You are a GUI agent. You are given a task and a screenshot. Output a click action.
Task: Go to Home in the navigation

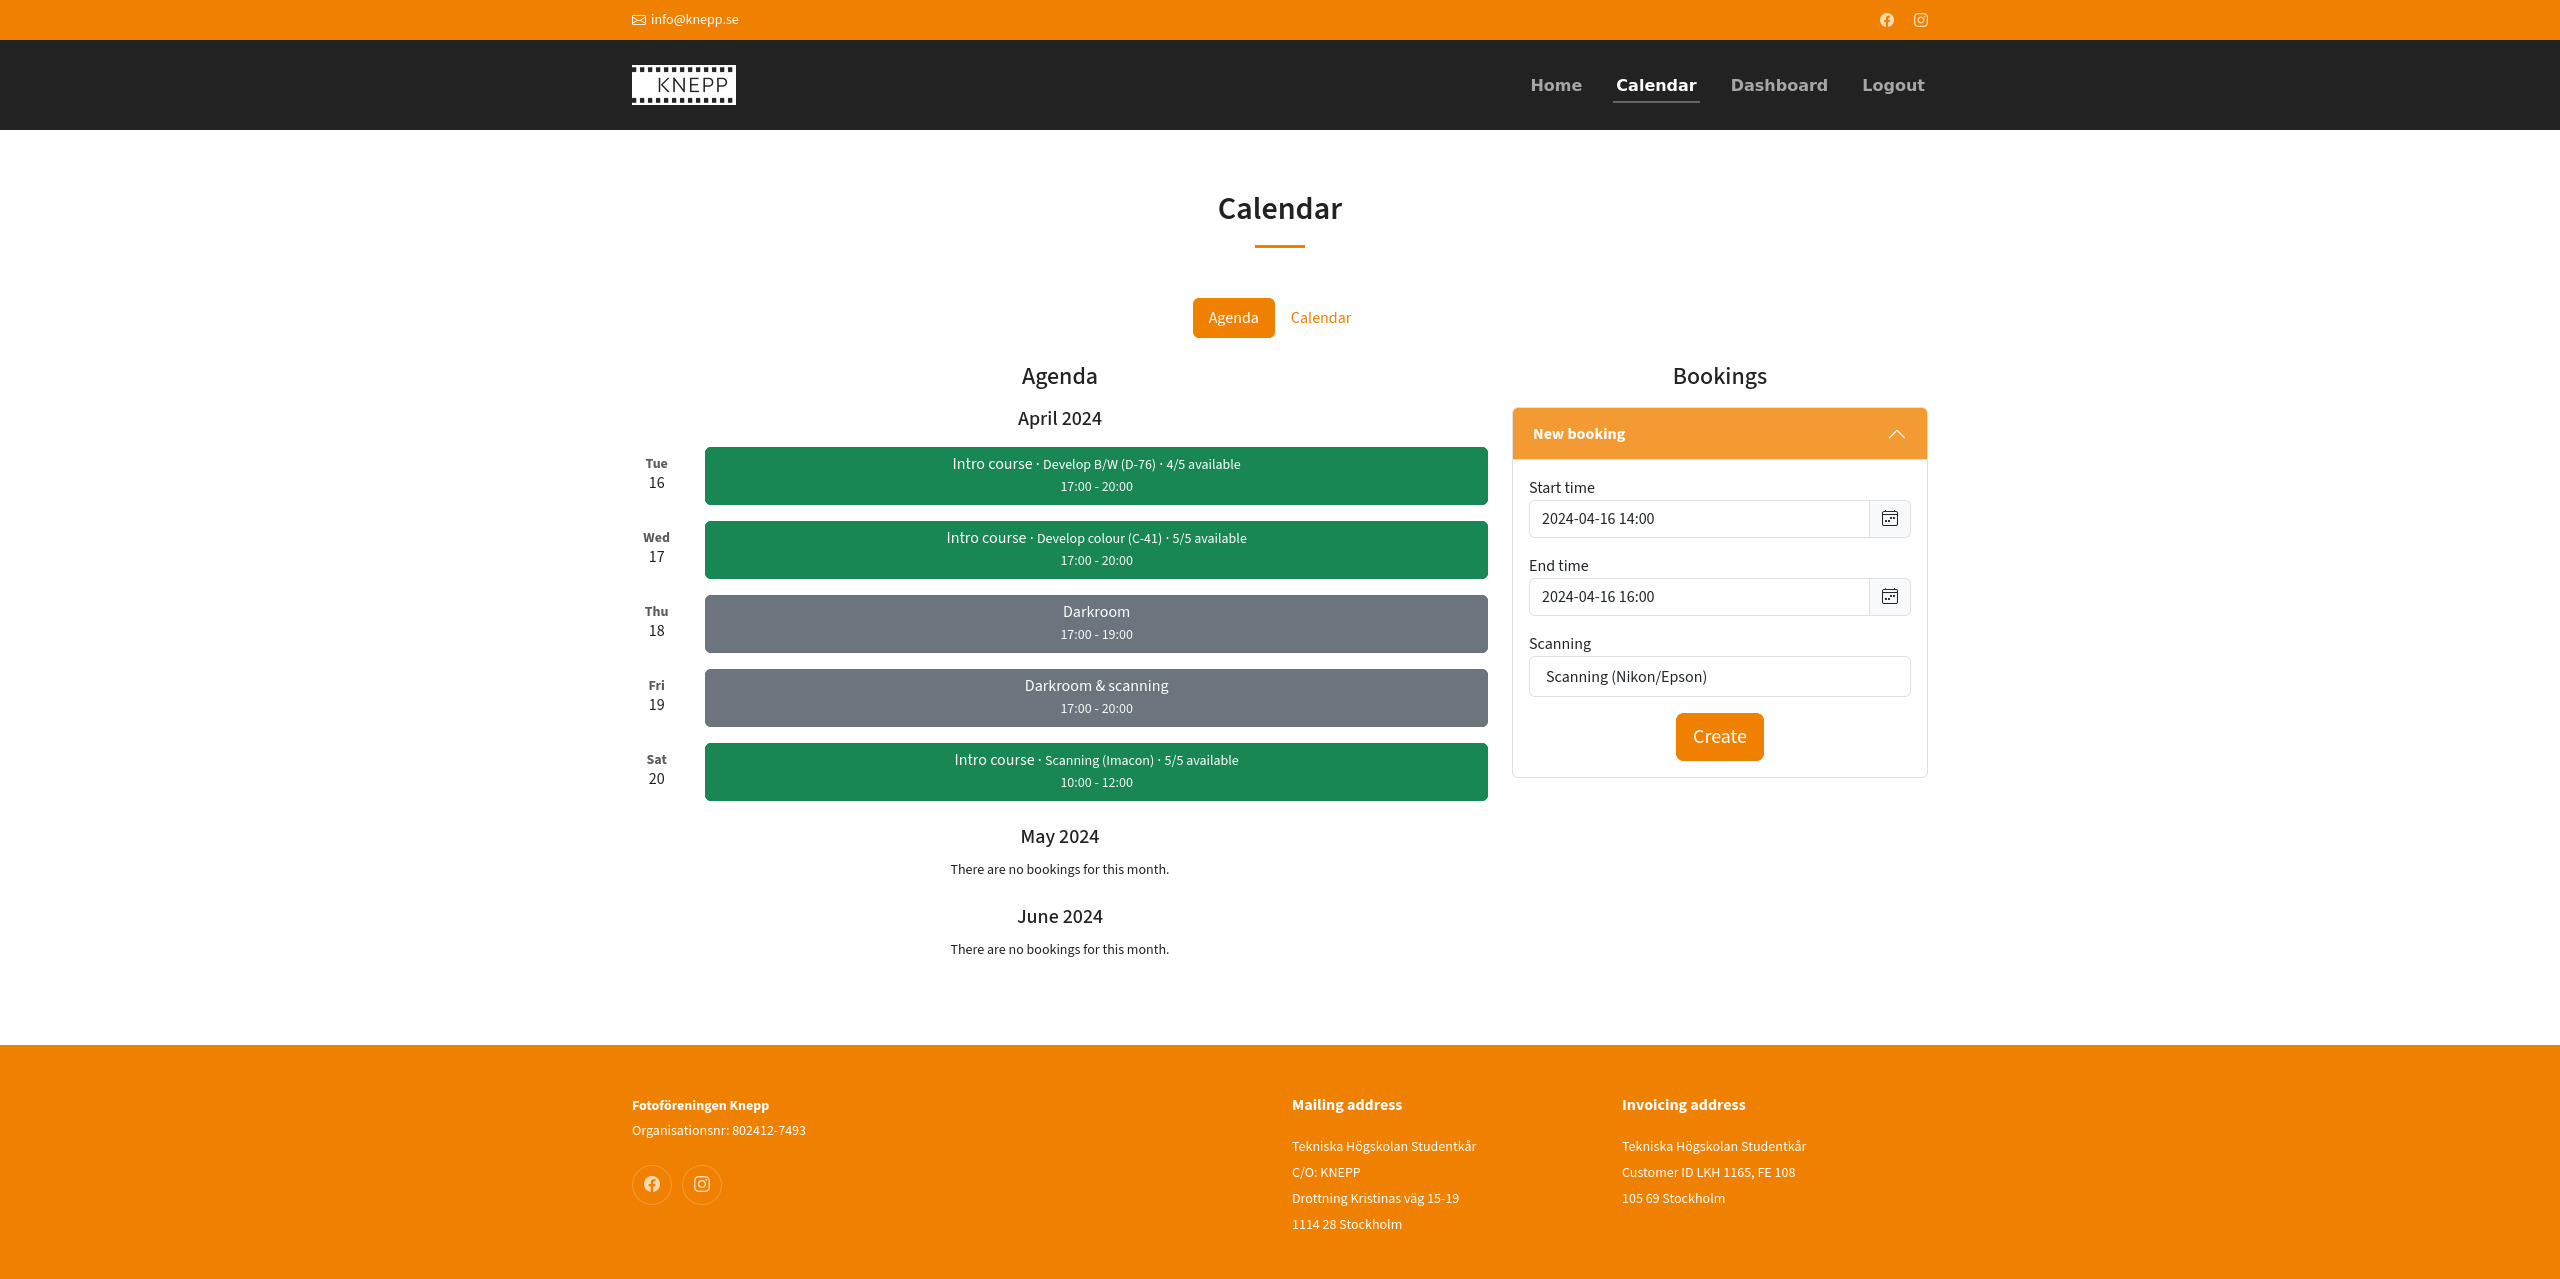coord(1556,85)
